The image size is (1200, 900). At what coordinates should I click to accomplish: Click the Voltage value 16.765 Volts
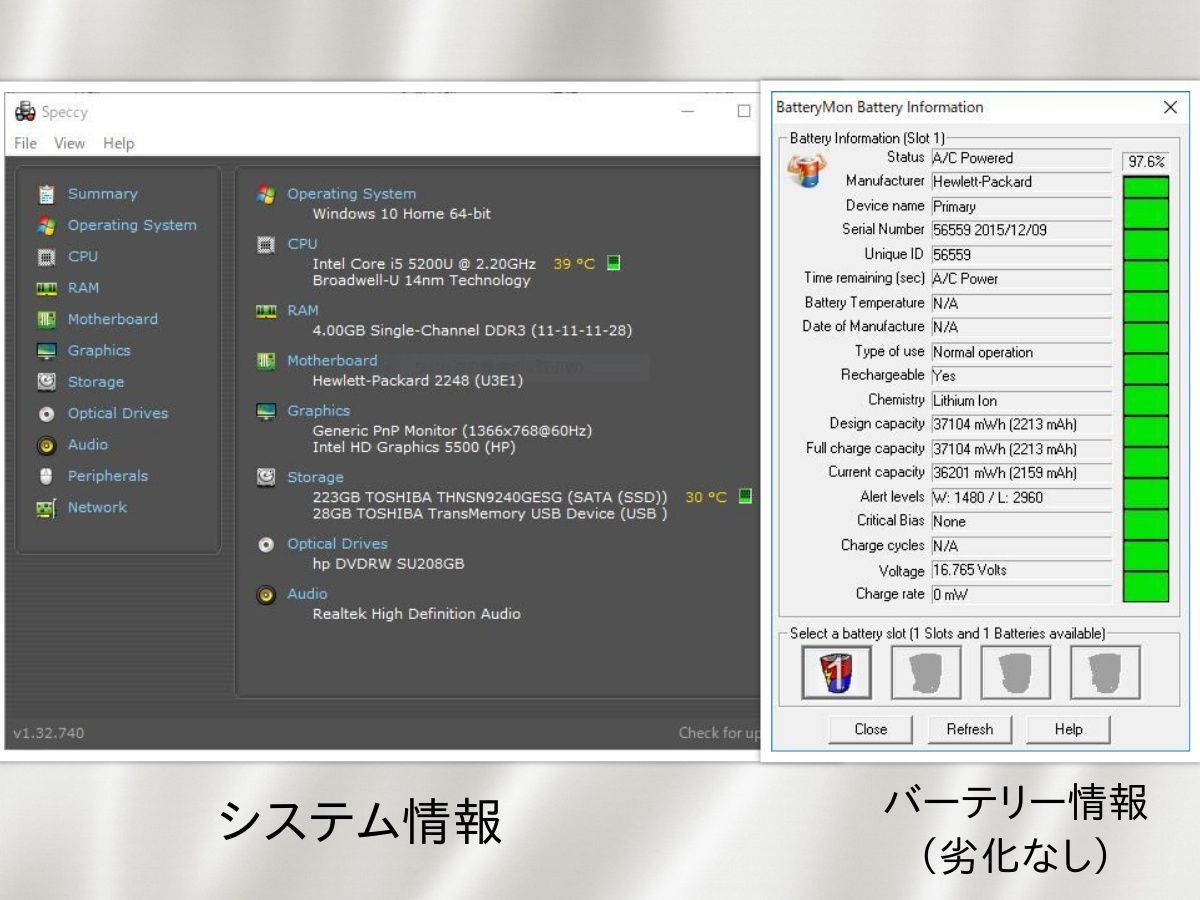pyautogui.click(x=1021, y=570)
